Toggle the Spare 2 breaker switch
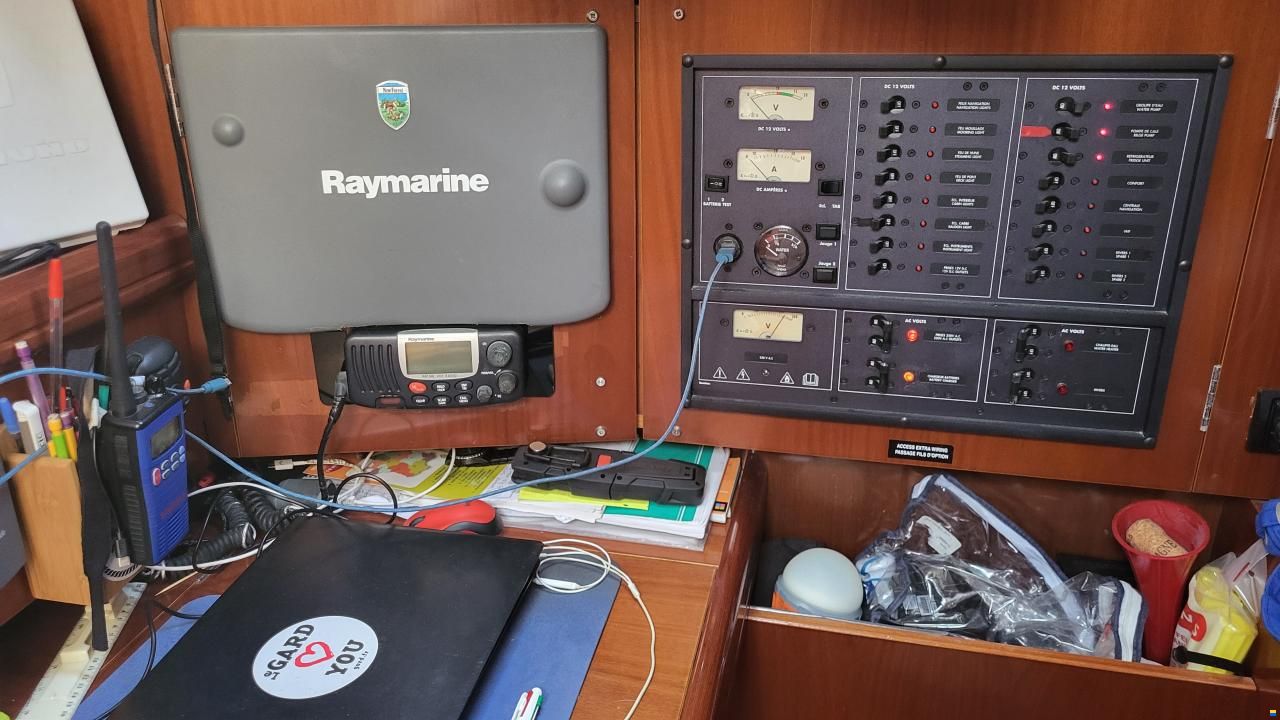1280x720 pixels. [1038, 273]
